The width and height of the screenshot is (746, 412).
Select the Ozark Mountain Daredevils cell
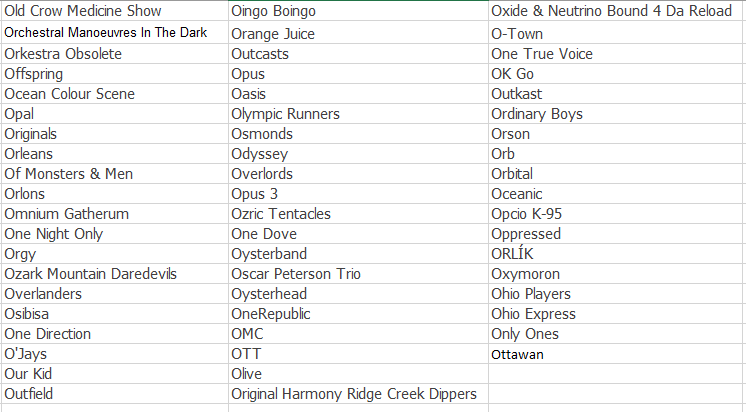(115, 274)
